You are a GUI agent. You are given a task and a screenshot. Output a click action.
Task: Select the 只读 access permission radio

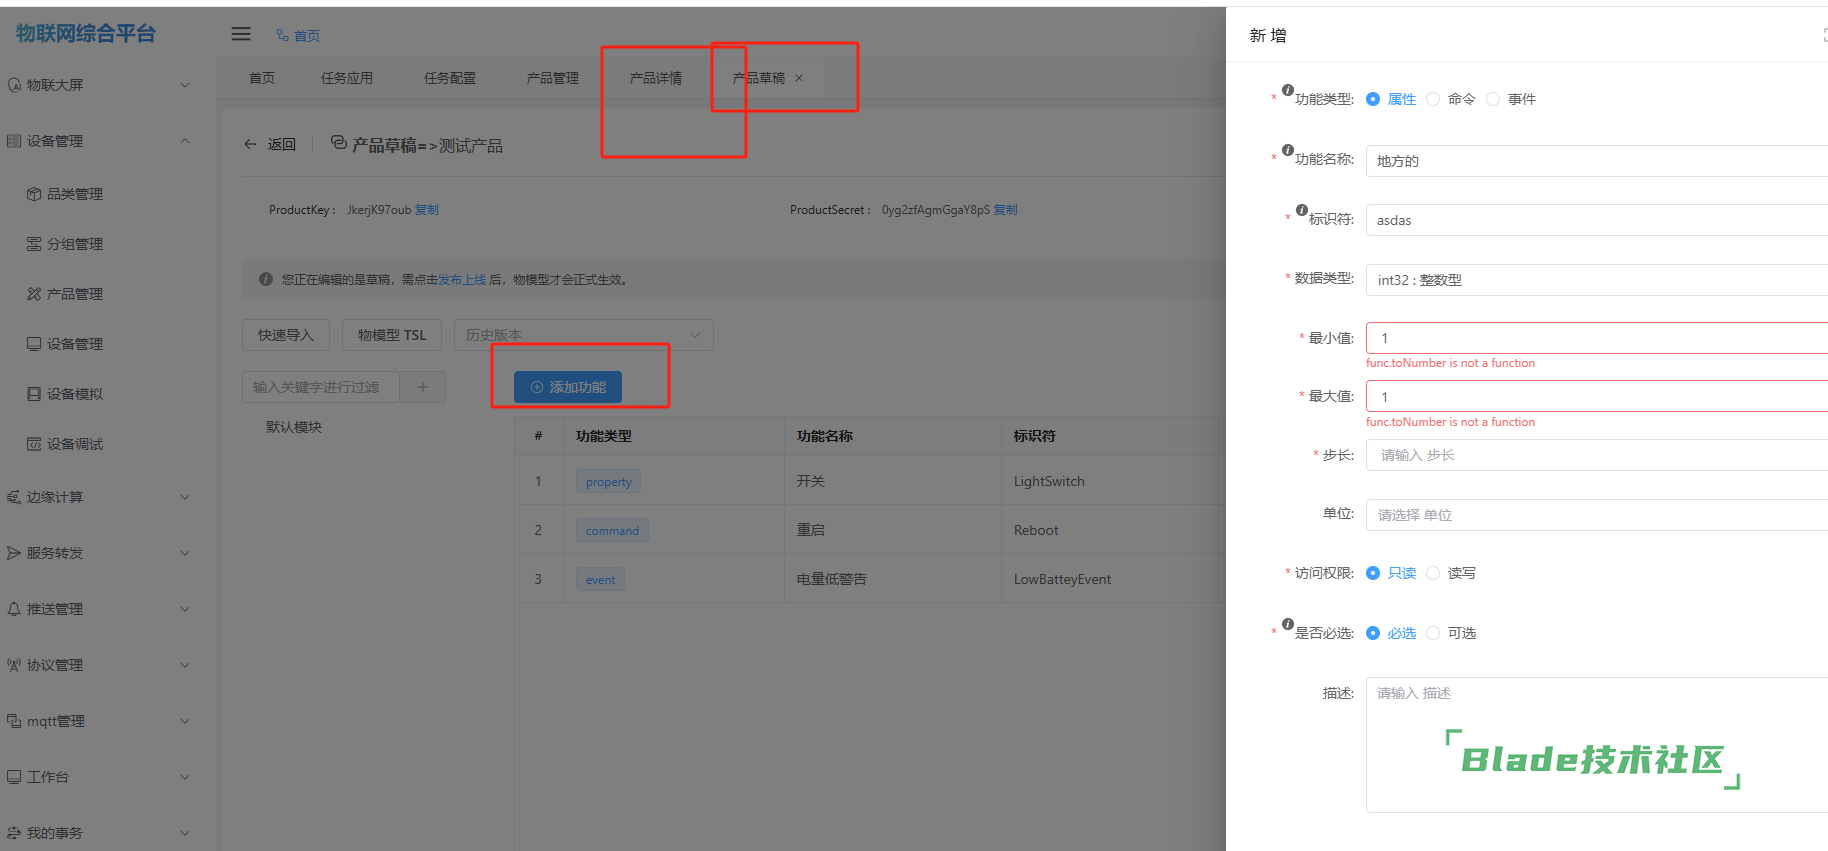(x=1373, y=573)
